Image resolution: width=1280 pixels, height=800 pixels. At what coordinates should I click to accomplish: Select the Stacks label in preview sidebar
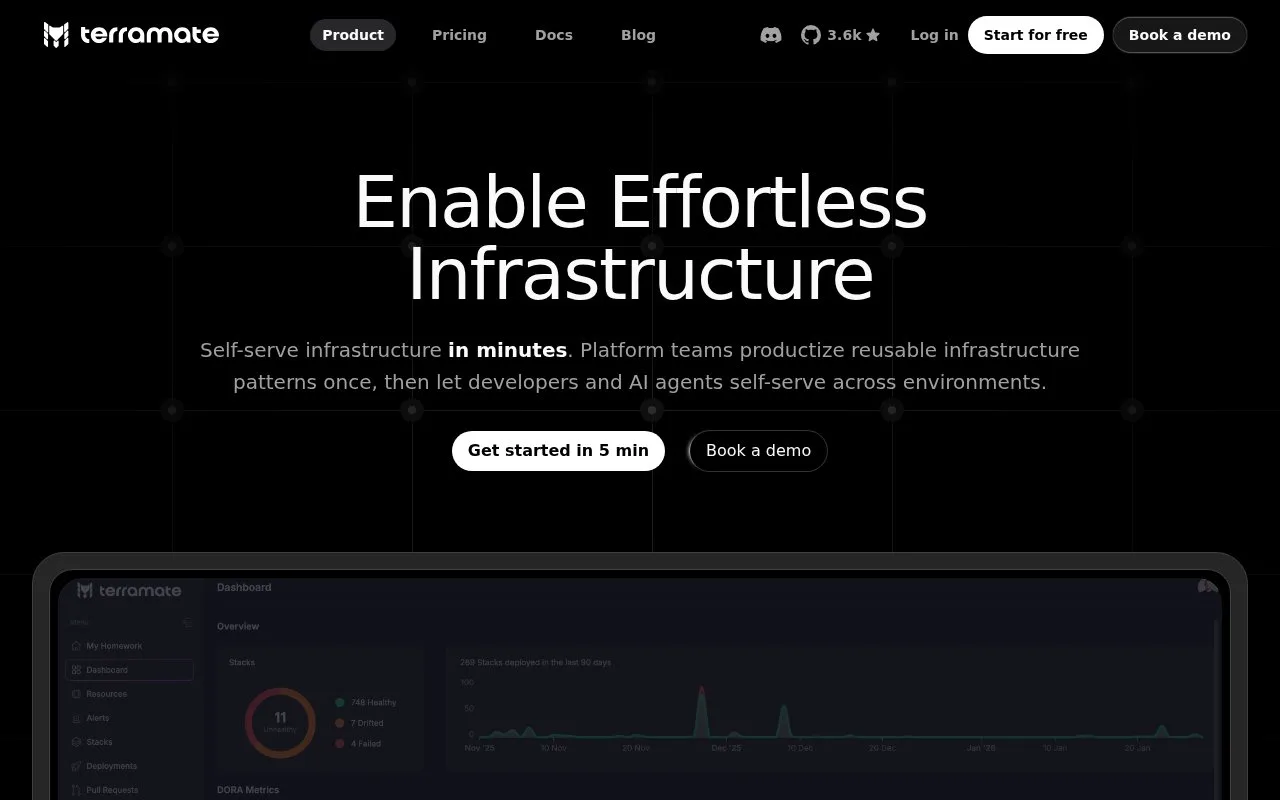tap(99, 742)
